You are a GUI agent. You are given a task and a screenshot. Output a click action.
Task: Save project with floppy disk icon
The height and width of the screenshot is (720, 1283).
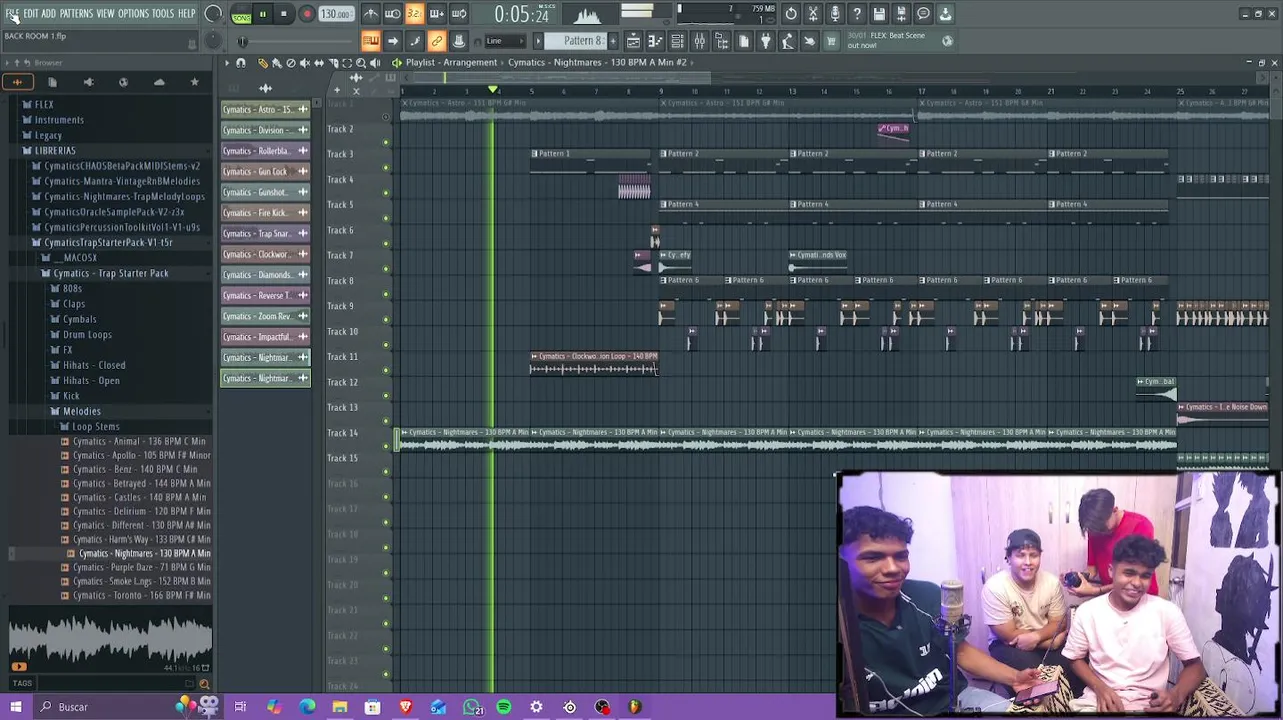point(879,14)
